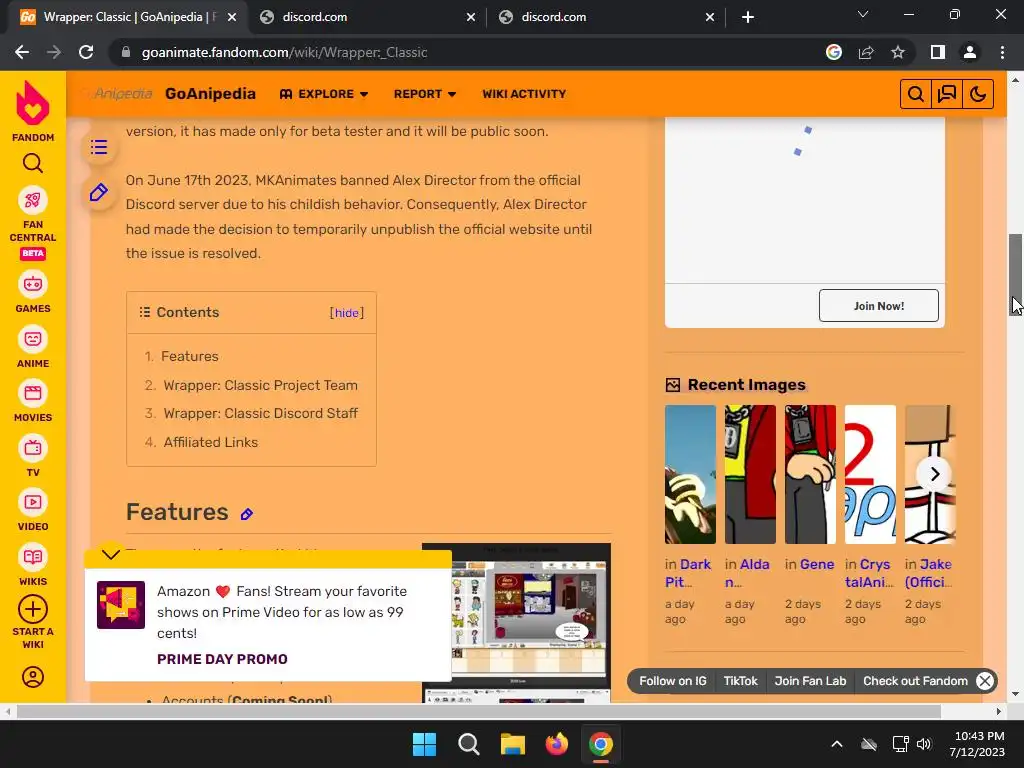
Task: Launch Firefox from taskbar
Action: pos(556,744)
